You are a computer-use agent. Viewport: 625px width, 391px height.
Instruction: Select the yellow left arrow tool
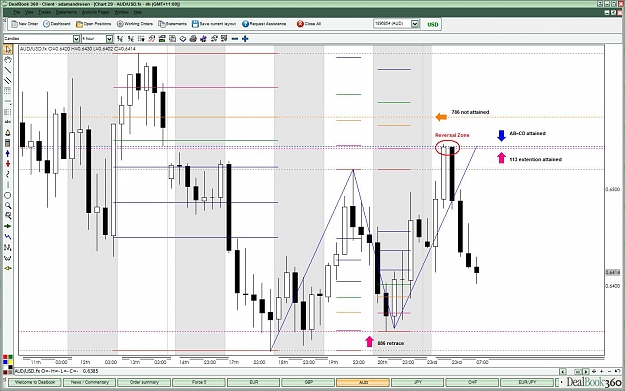point(8,268)
